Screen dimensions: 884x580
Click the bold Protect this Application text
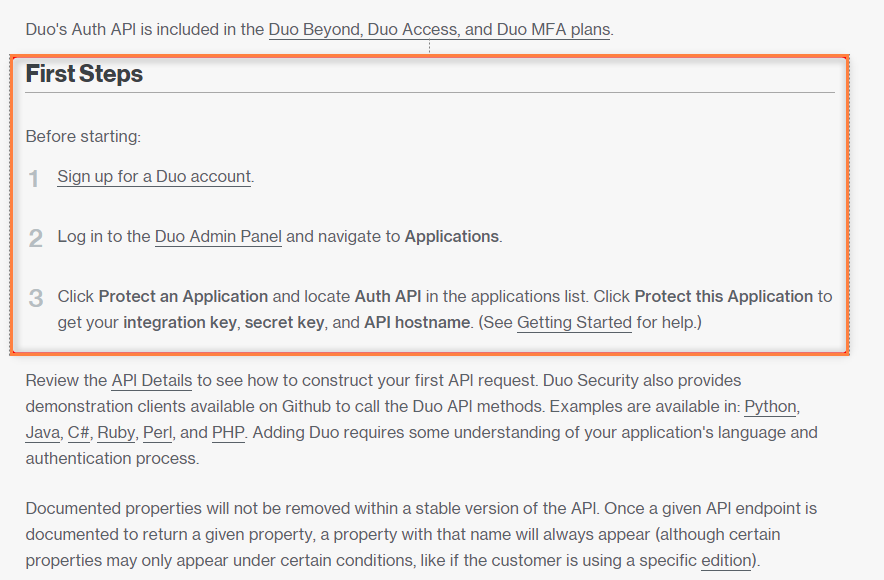723,296
